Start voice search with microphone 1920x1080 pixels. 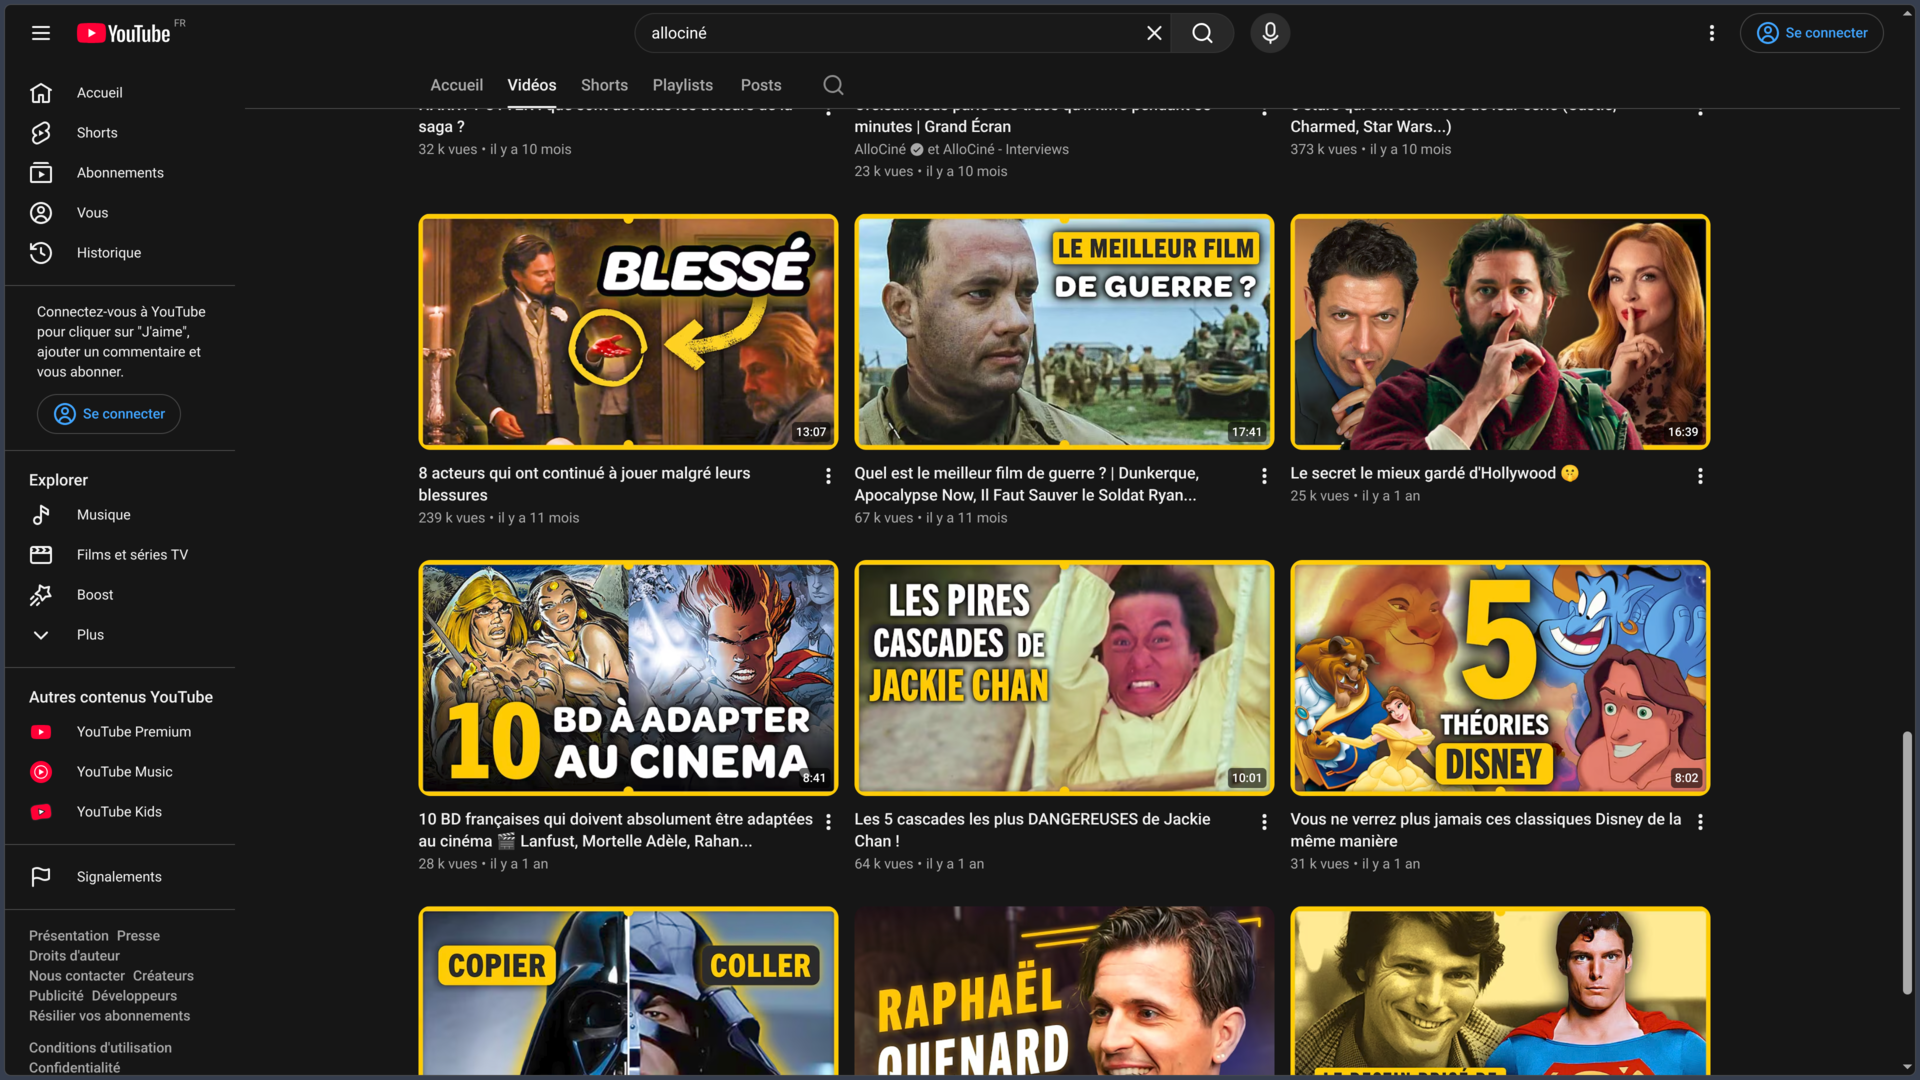[x=1270, y=33]
